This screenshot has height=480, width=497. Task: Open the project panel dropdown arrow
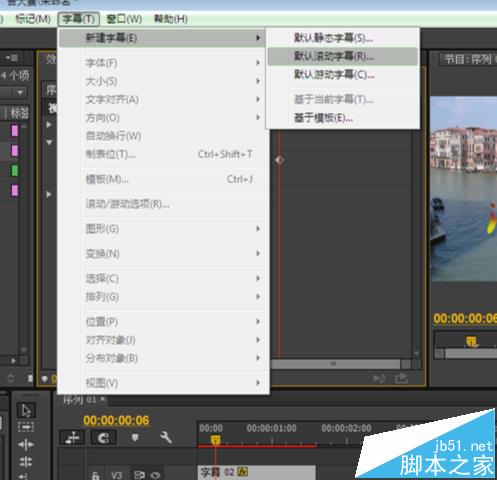coord(20,92)
